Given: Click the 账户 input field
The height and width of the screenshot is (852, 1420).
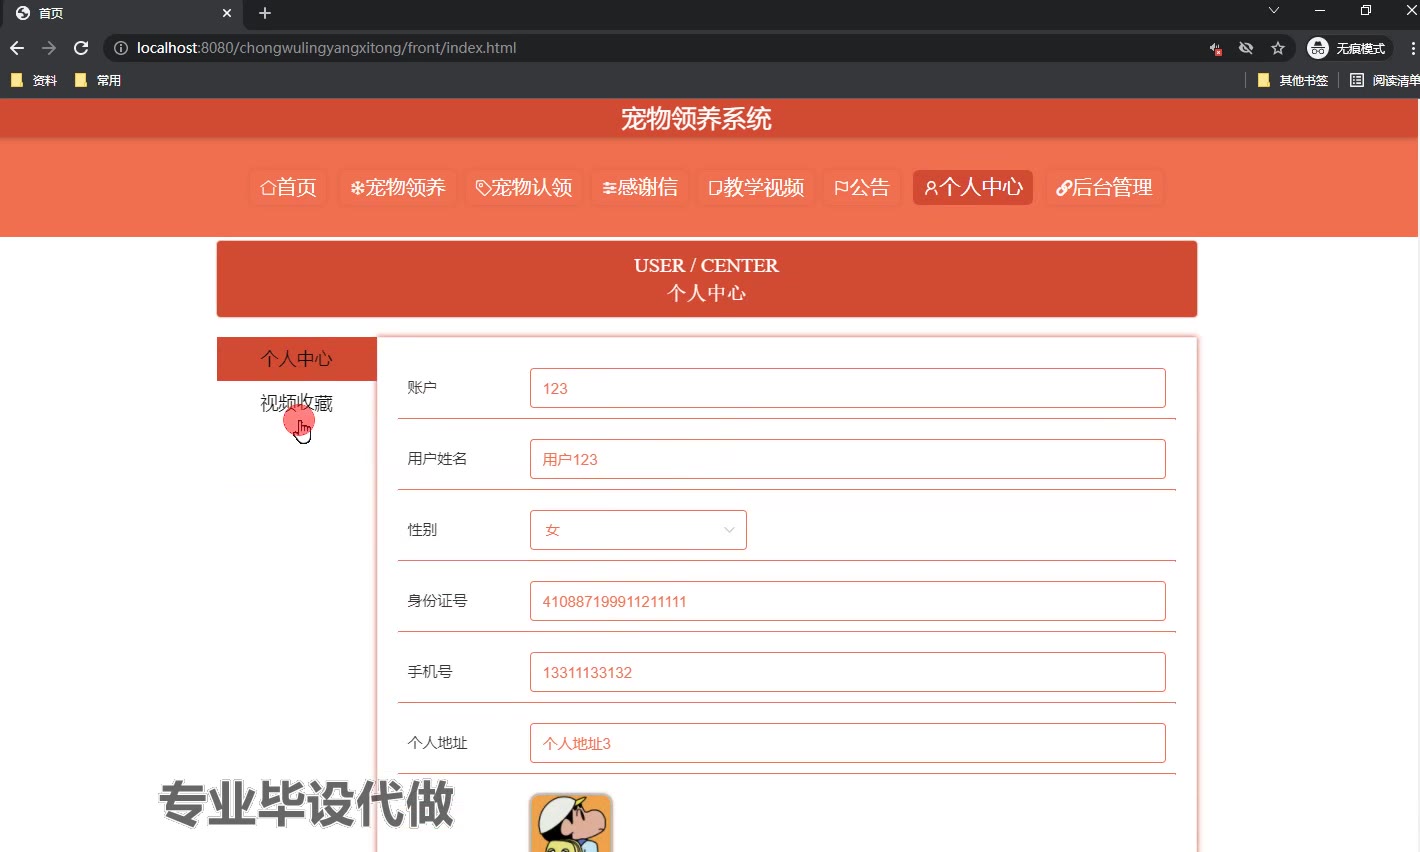Looking at the screenshot, I should 848,388.
